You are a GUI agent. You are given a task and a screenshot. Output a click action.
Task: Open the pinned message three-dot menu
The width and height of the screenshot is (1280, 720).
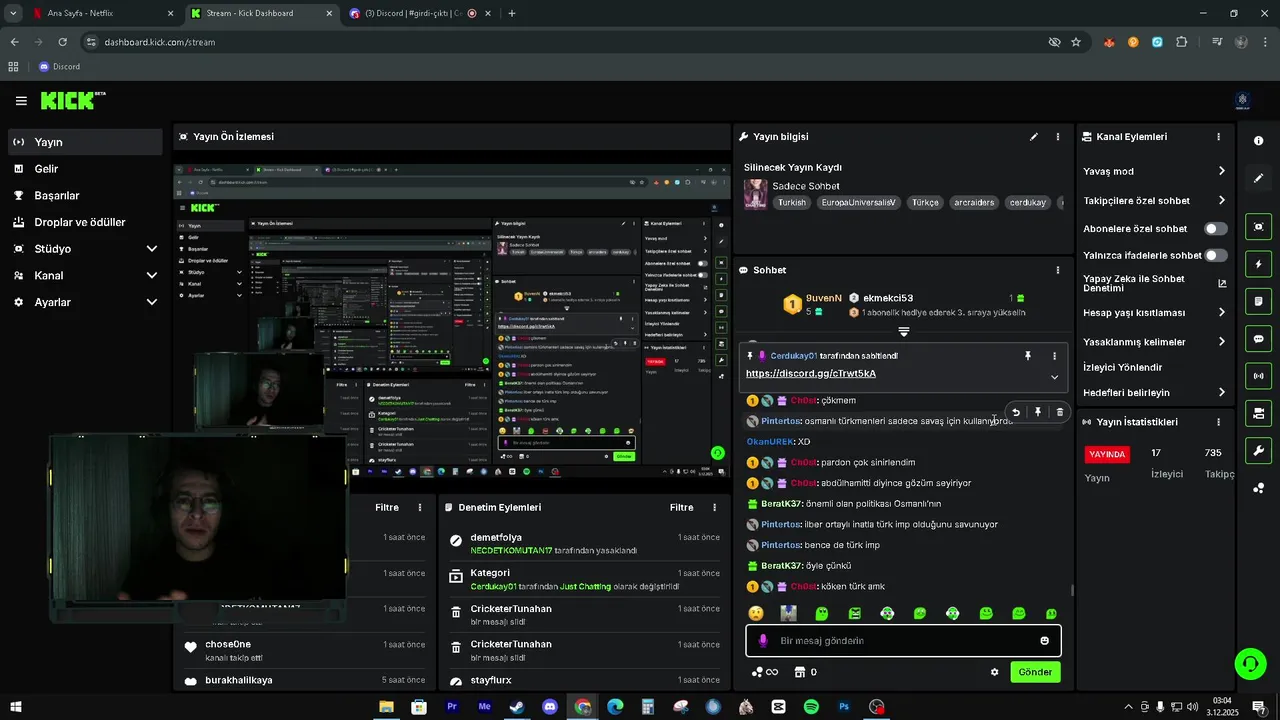[x=1054, y=356]
